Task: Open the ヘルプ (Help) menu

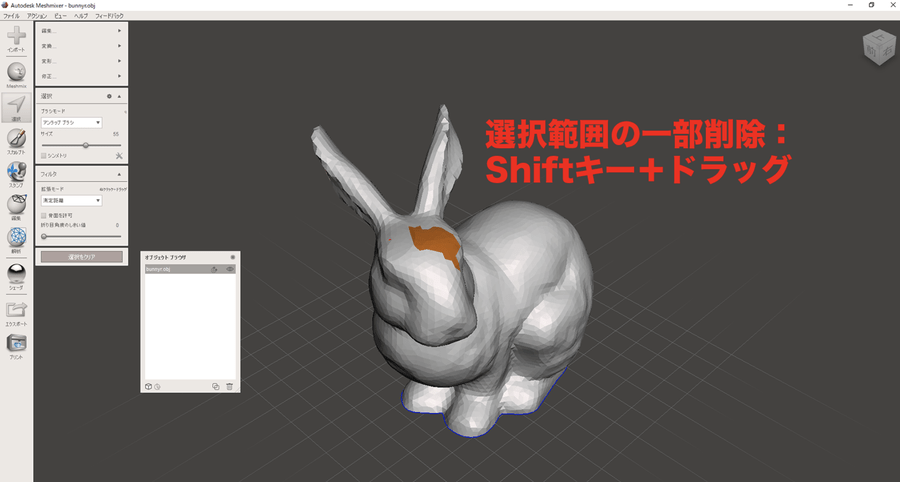Action: coord(81,16)
